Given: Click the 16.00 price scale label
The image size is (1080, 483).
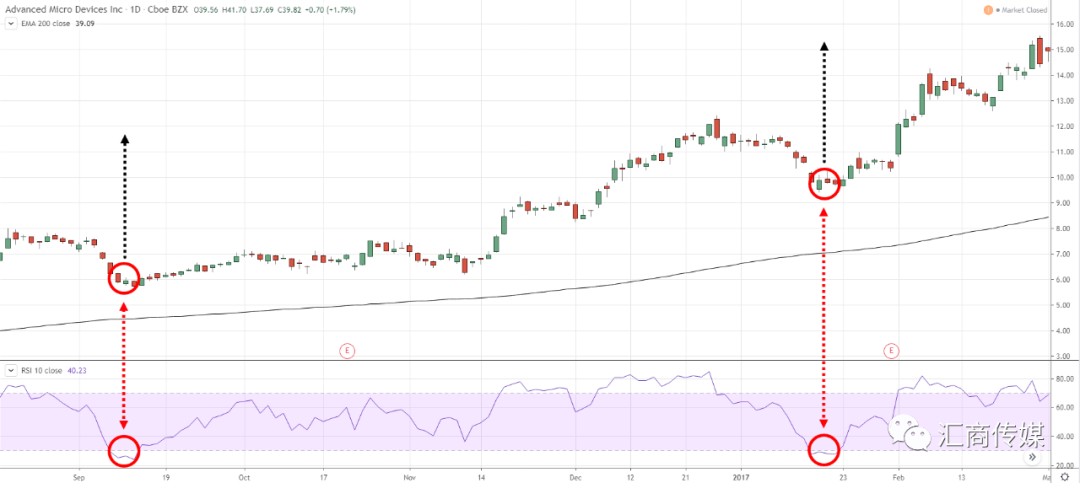Looking at the screenshot, I should coord(1063,24).
